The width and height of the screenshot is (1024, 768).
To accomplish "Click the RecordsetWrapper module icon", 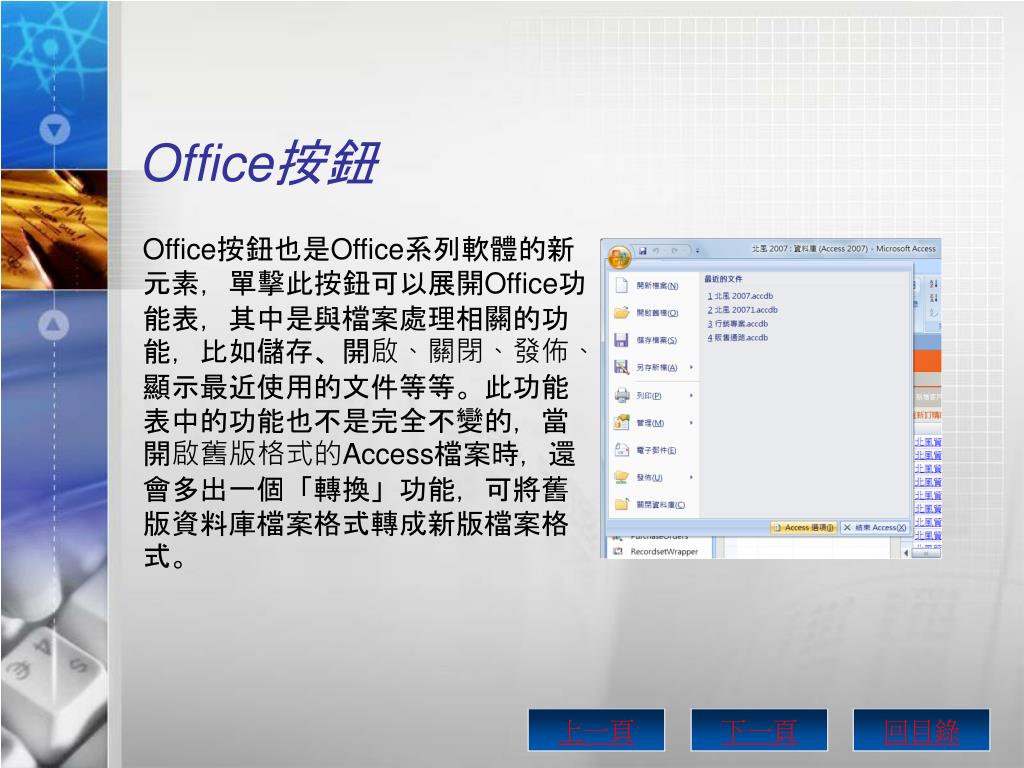I will 617,552.
